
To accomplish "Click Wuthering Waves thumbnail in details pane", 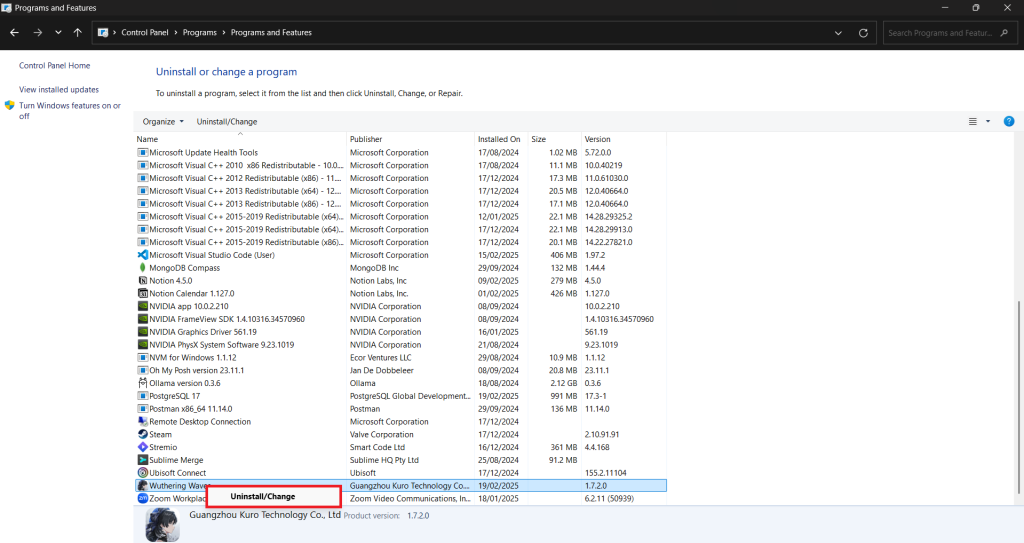I will (162, 525).
